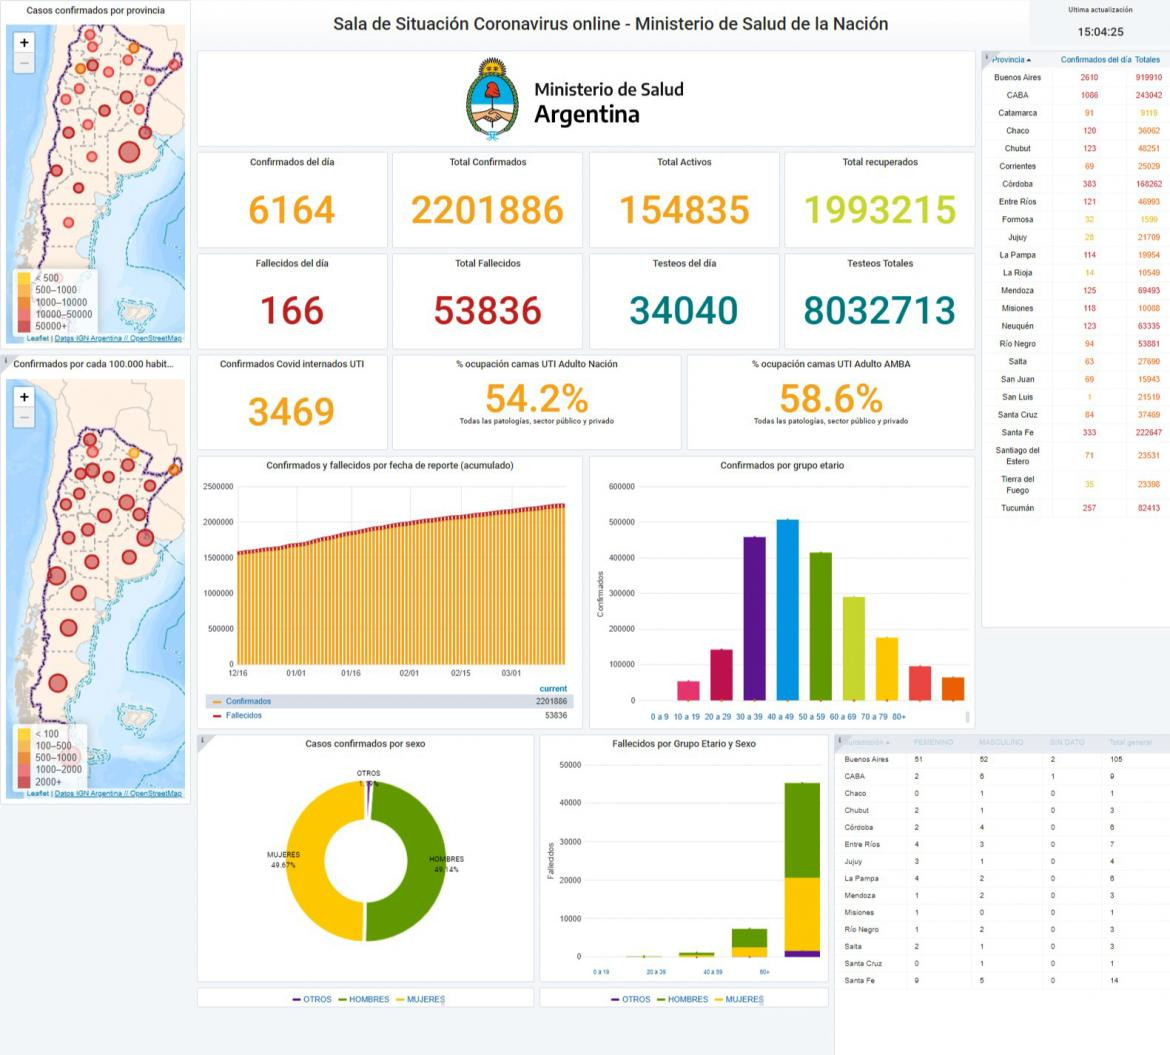Click the purple OTROS color dash in the sexo legend

(x=296, y=1000)
